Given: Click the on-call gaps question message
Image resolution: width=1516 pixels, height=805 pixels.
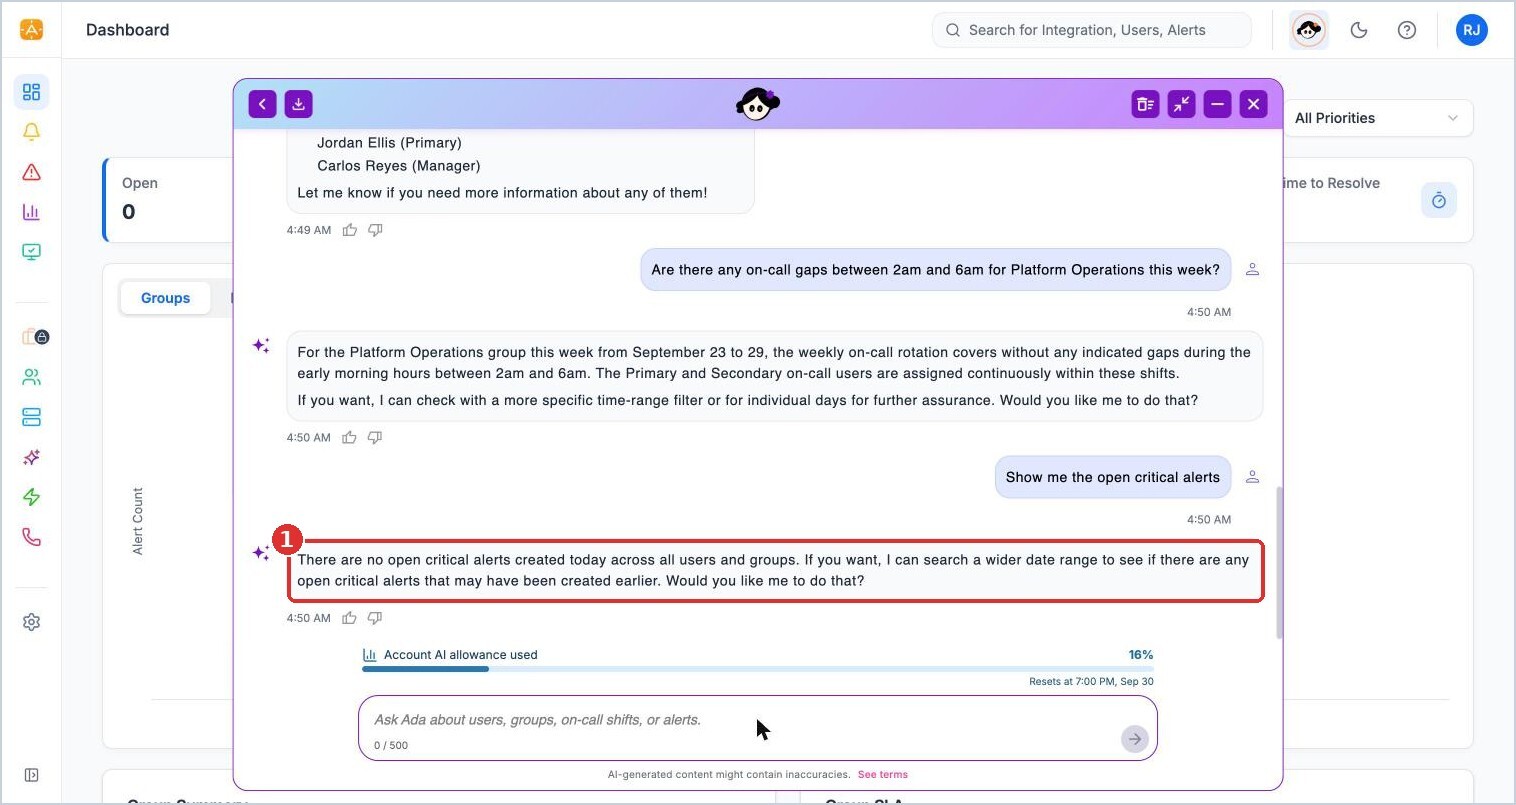Looking at the screenshot, I should (936, 270).
